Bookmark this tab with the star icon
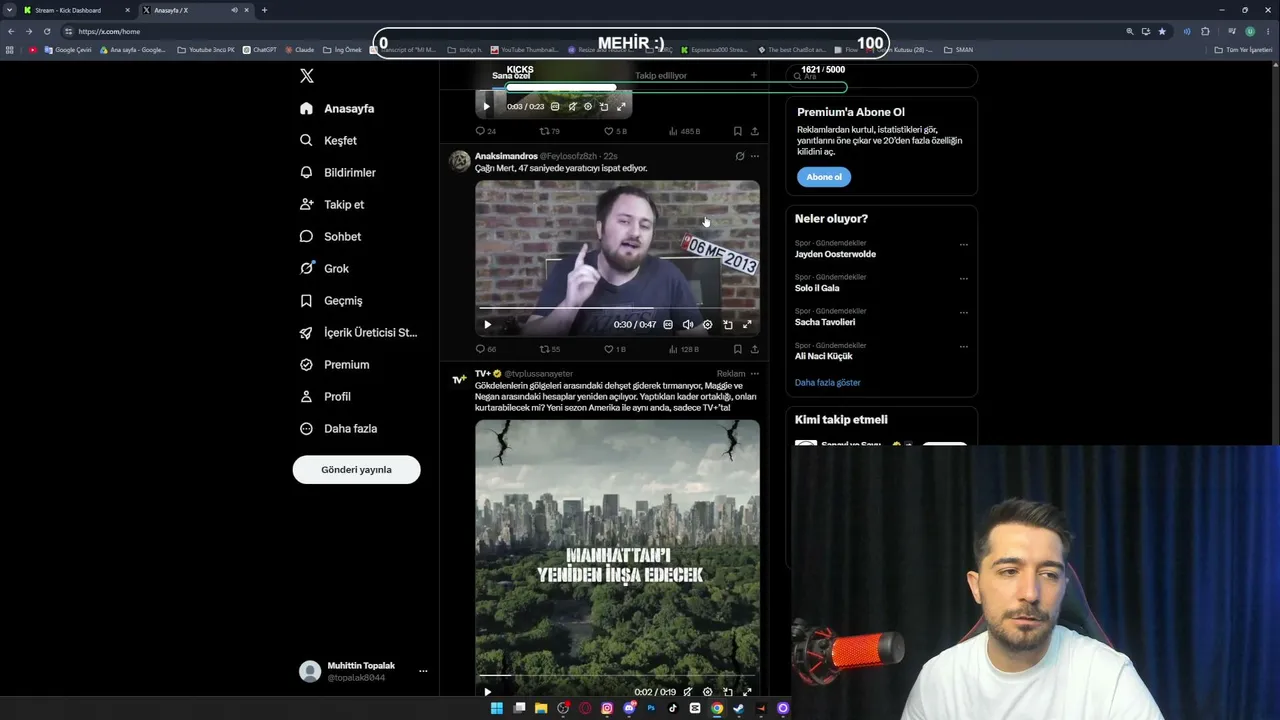Image resolution: width=1280 pixels, height=720 pixels. tap(1162, 31)
